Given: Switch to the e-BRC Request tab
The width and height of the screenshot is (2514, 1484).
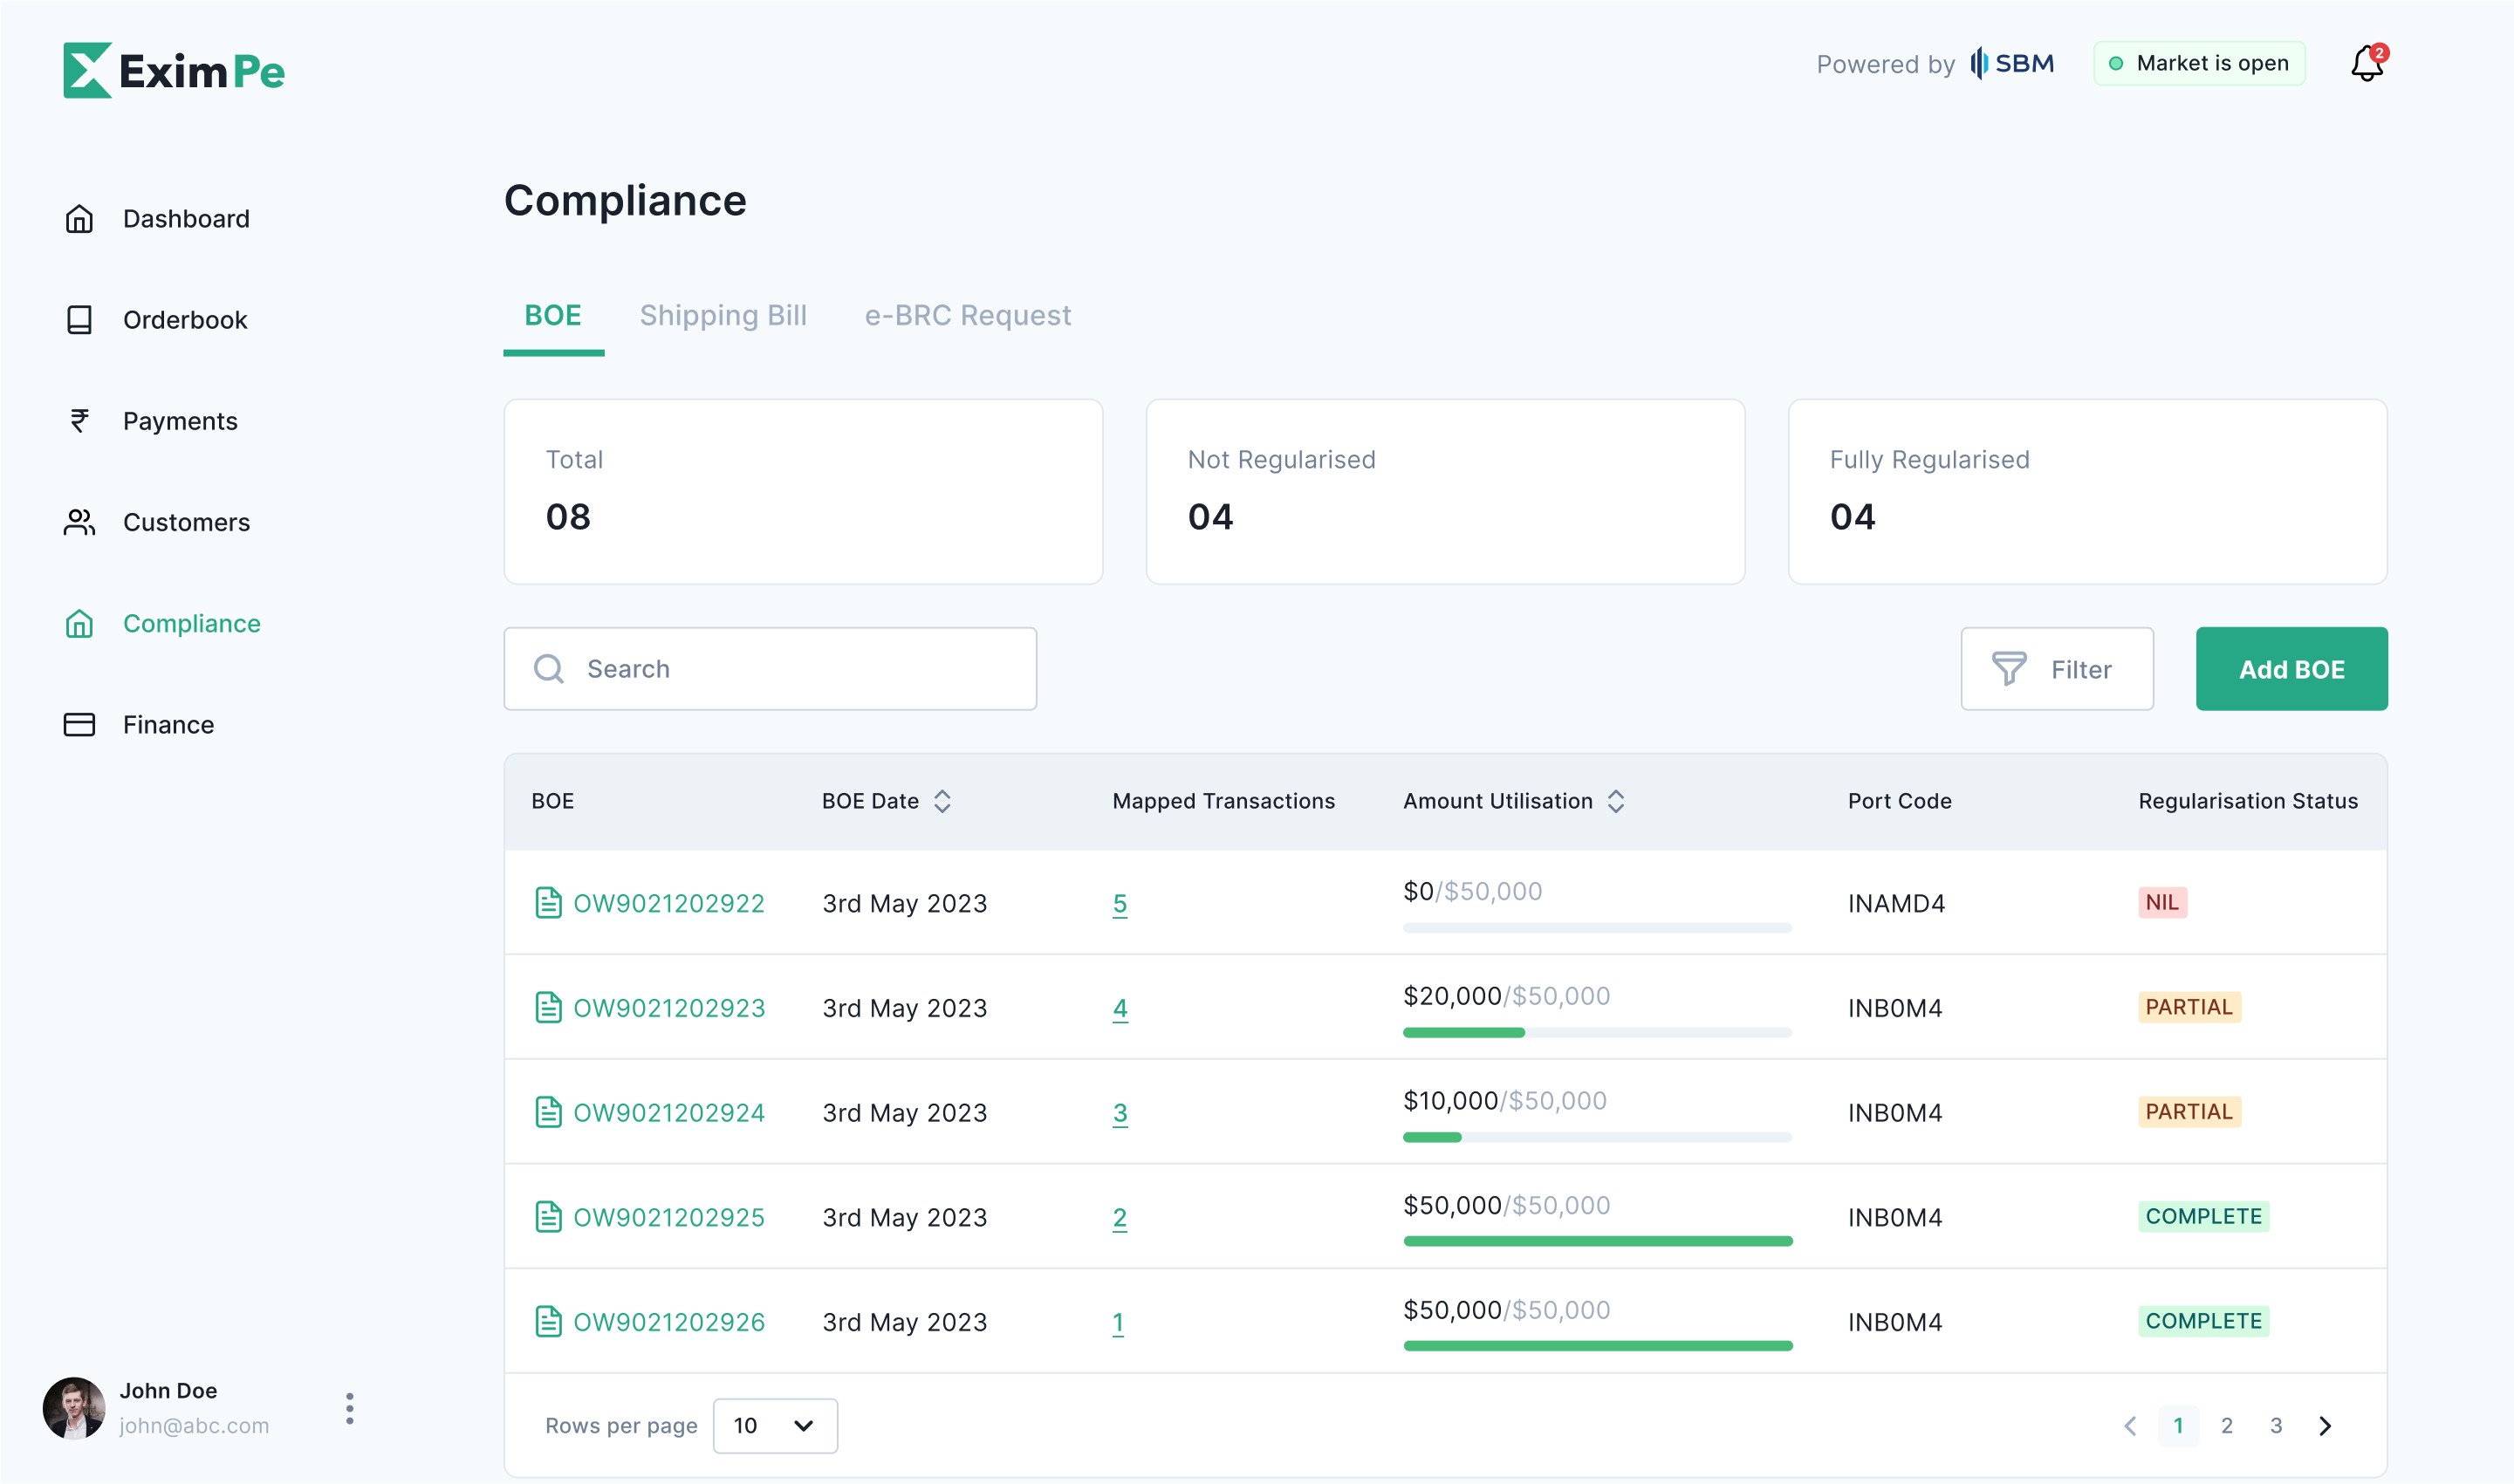Looking at the screenshot, I should point(967,316).
